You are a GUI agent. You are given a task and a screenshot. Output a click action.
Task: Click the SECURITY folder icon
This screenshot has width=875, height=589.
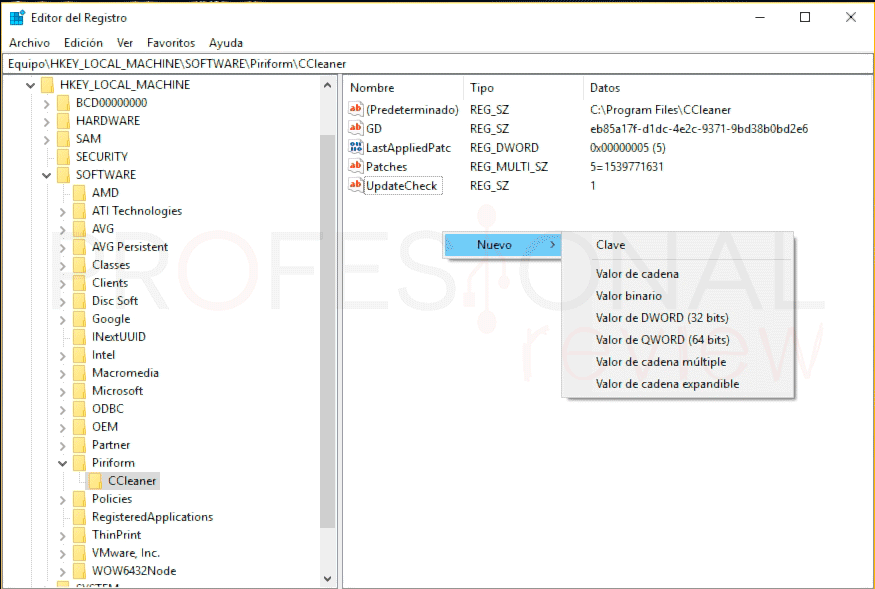tap(64, 157)
